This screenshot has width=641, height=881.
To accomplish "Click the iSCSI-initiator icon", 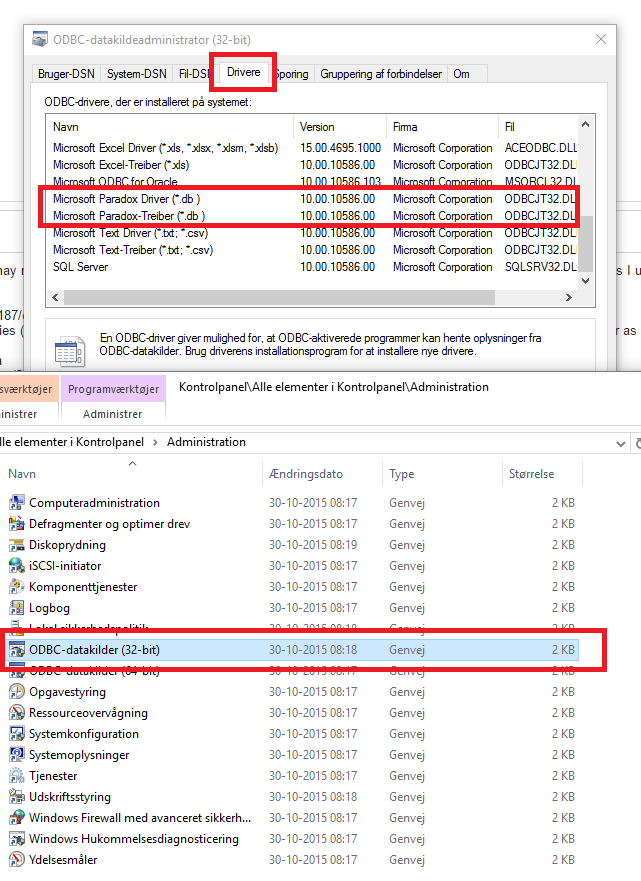I will (16, 566).
